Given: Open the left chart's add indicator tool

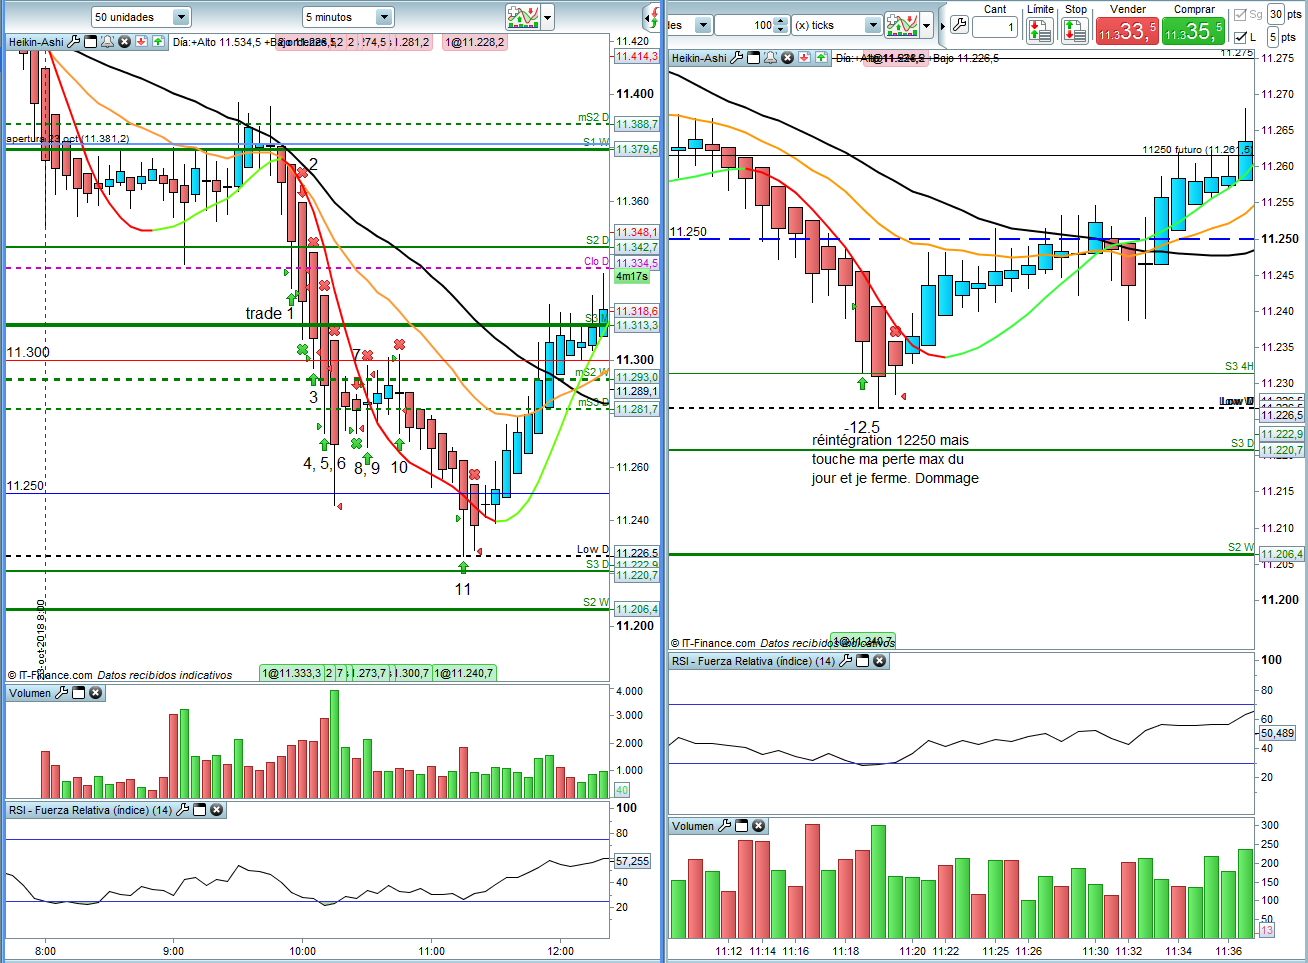Looking at the screenshot, I should pos(522,17).
